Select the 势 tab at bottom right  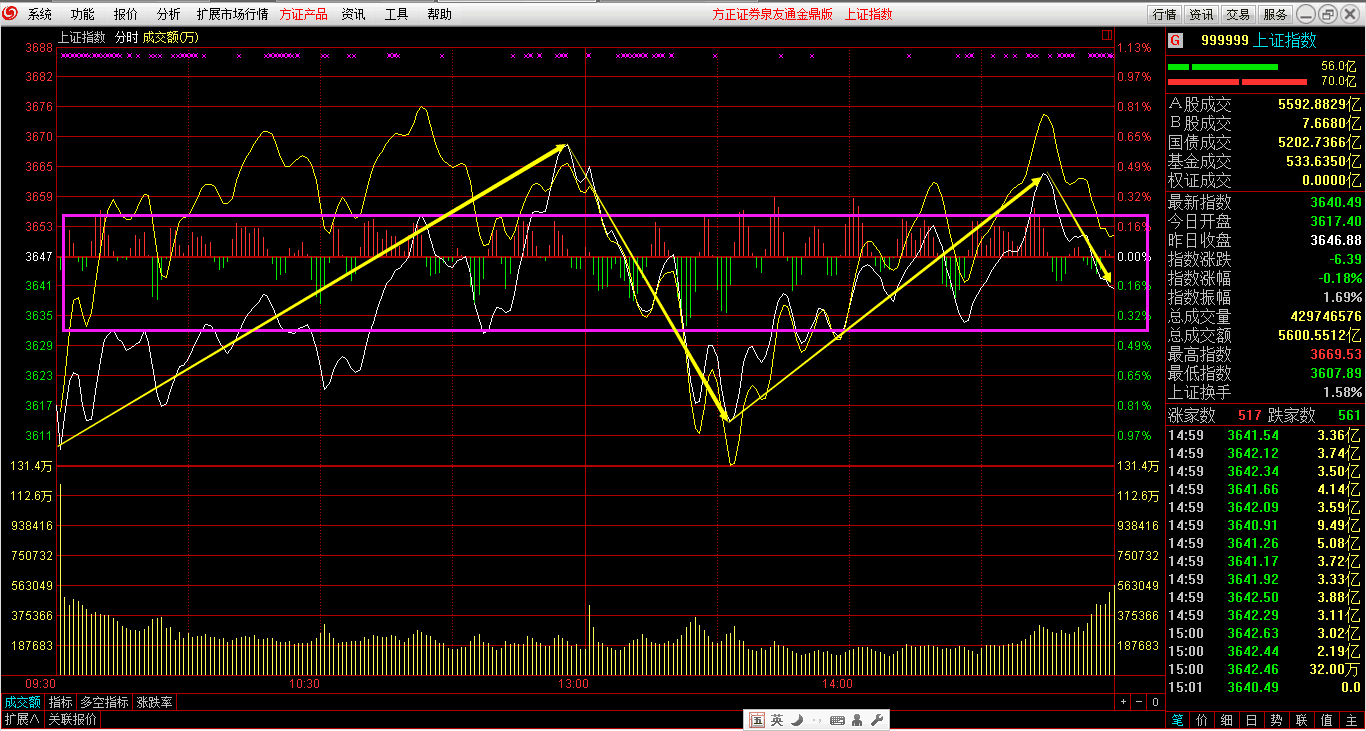point(1277,720)
